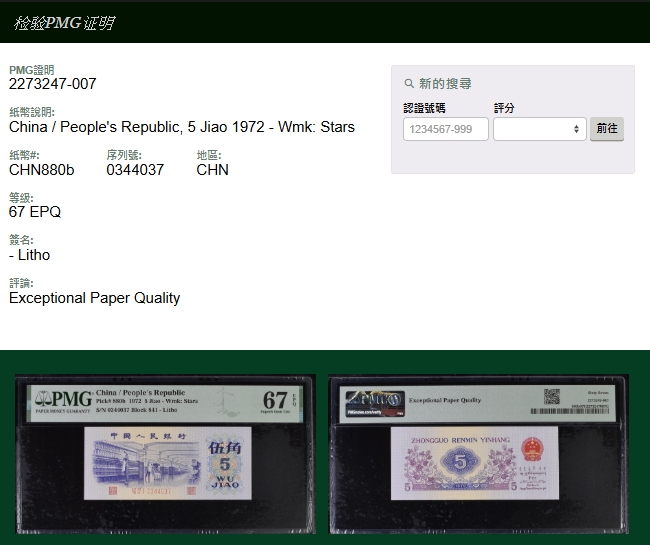
Task: Click the 認證號碼 certificate number input field
Action: [x=445, y=129]
